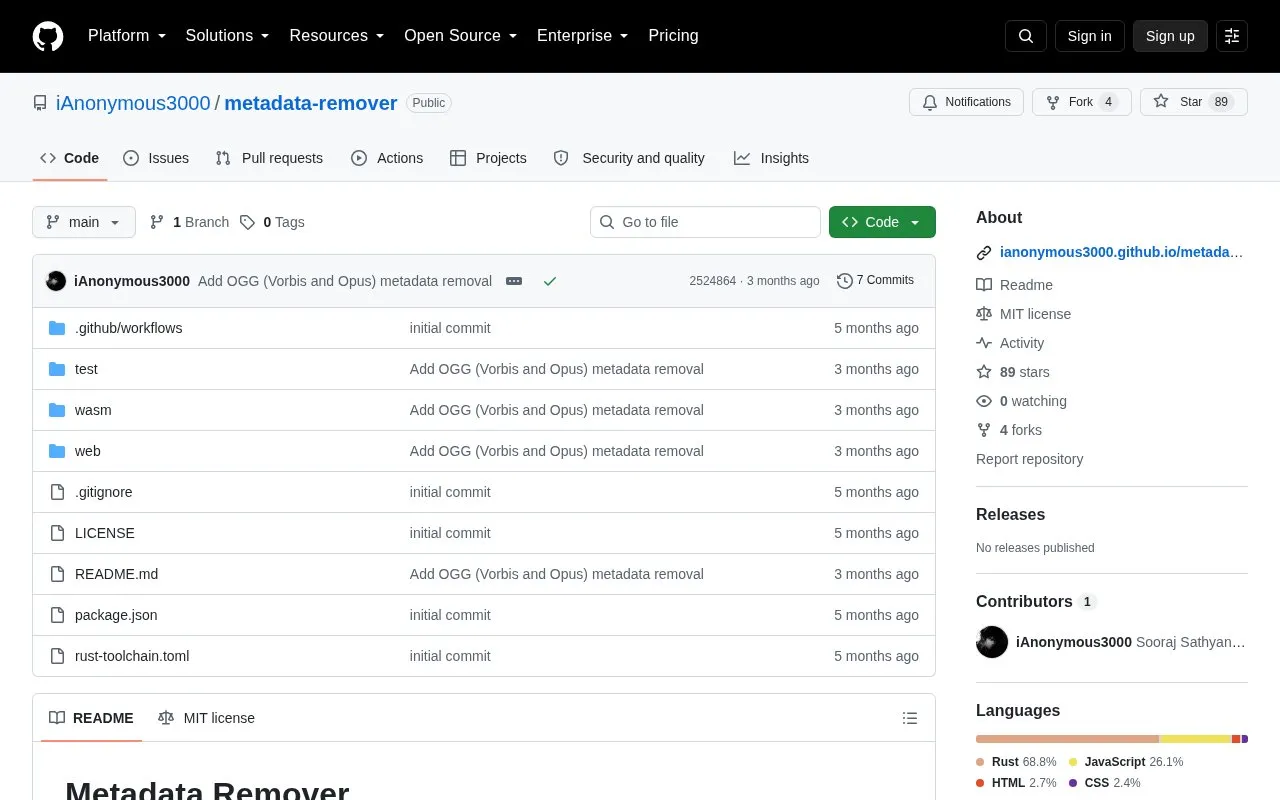Image resolution: width=1280 pixels, height=800 pixels.
Task: Open the rust-toolchain.toml file
Action: click(x=132, y=656)
